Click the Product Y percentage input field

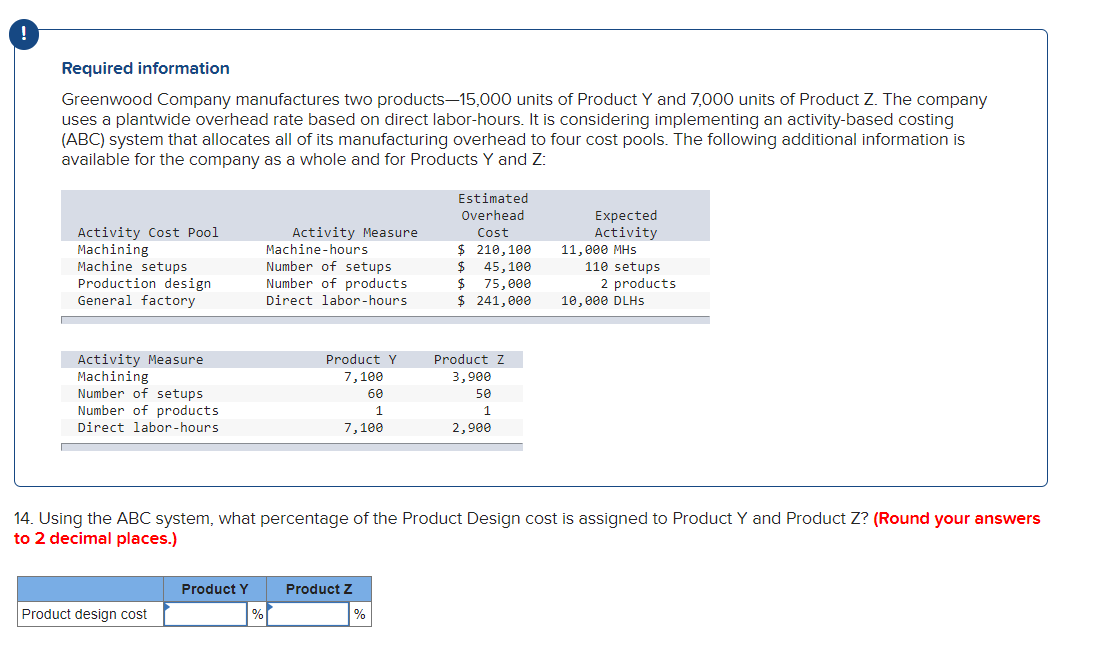206,614
